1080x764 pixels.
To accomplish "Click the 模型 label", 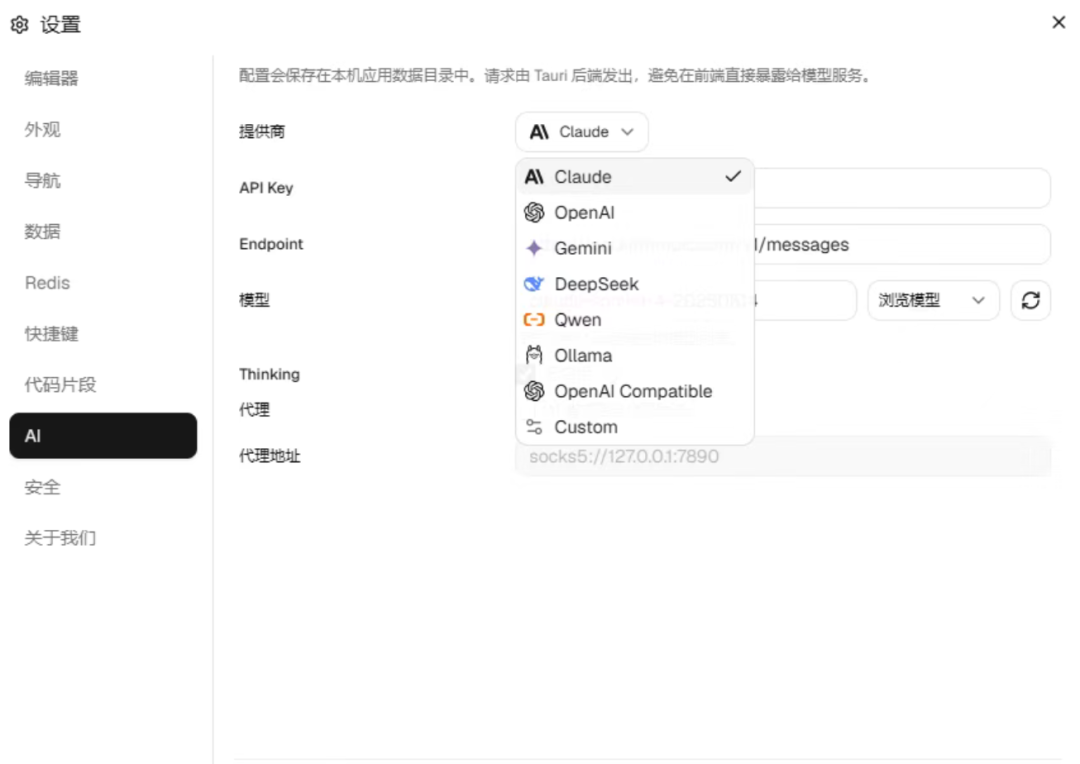I will point(254,300).
